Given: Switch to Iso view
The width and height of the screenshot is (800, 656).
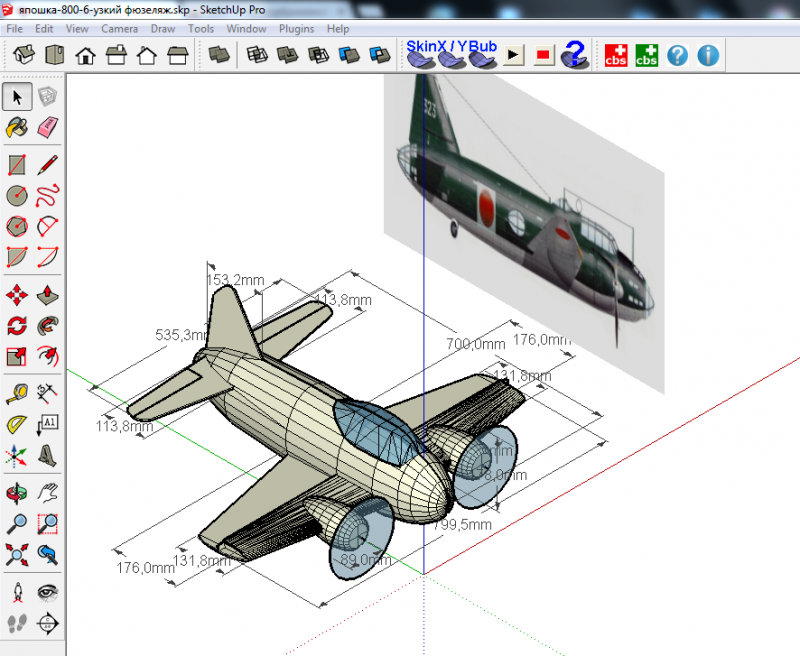Looking at the screenshot, I should tap(24, 55).
